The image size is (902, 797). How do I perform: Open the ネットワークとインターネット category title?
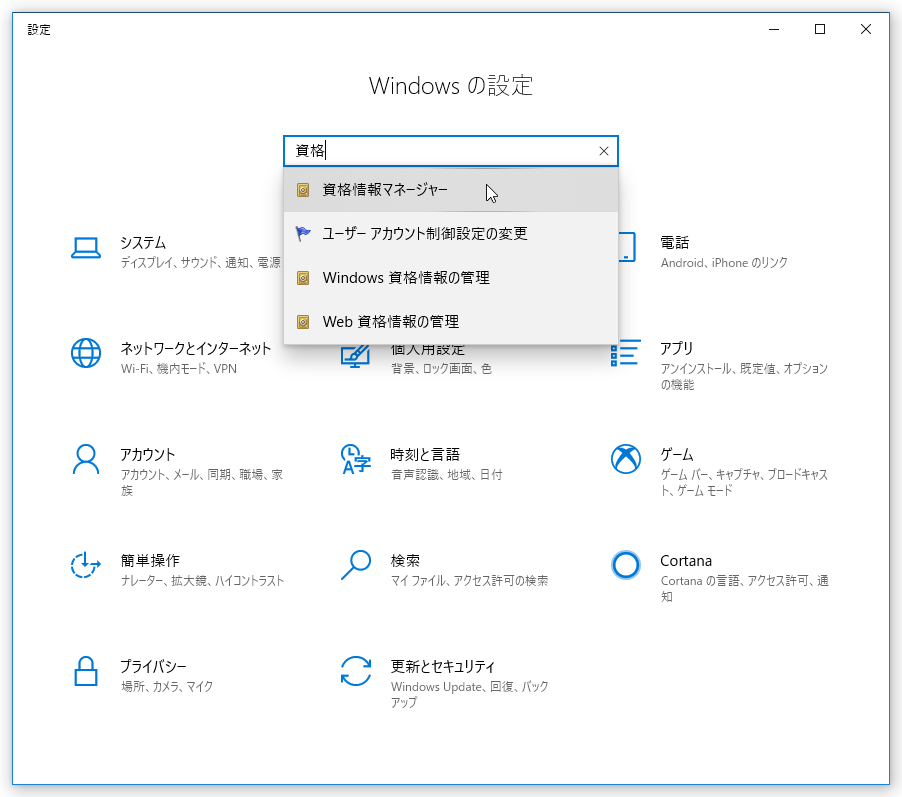click(196, 348)
